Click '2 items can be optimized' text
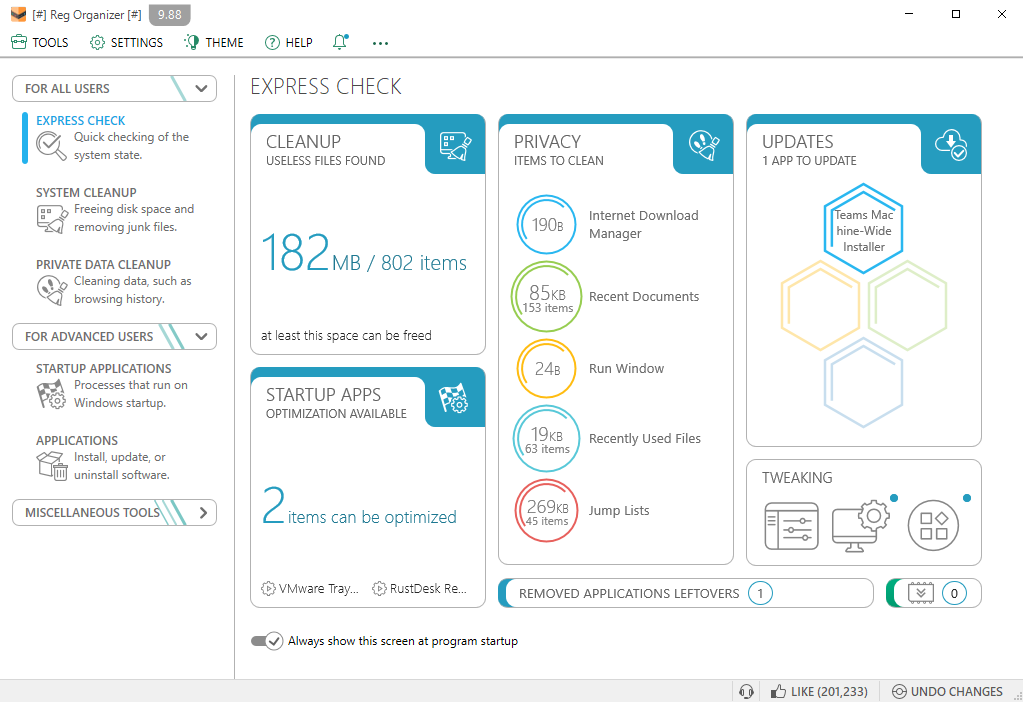Viewport: 1023px width, 702px height. pos(359,508)
